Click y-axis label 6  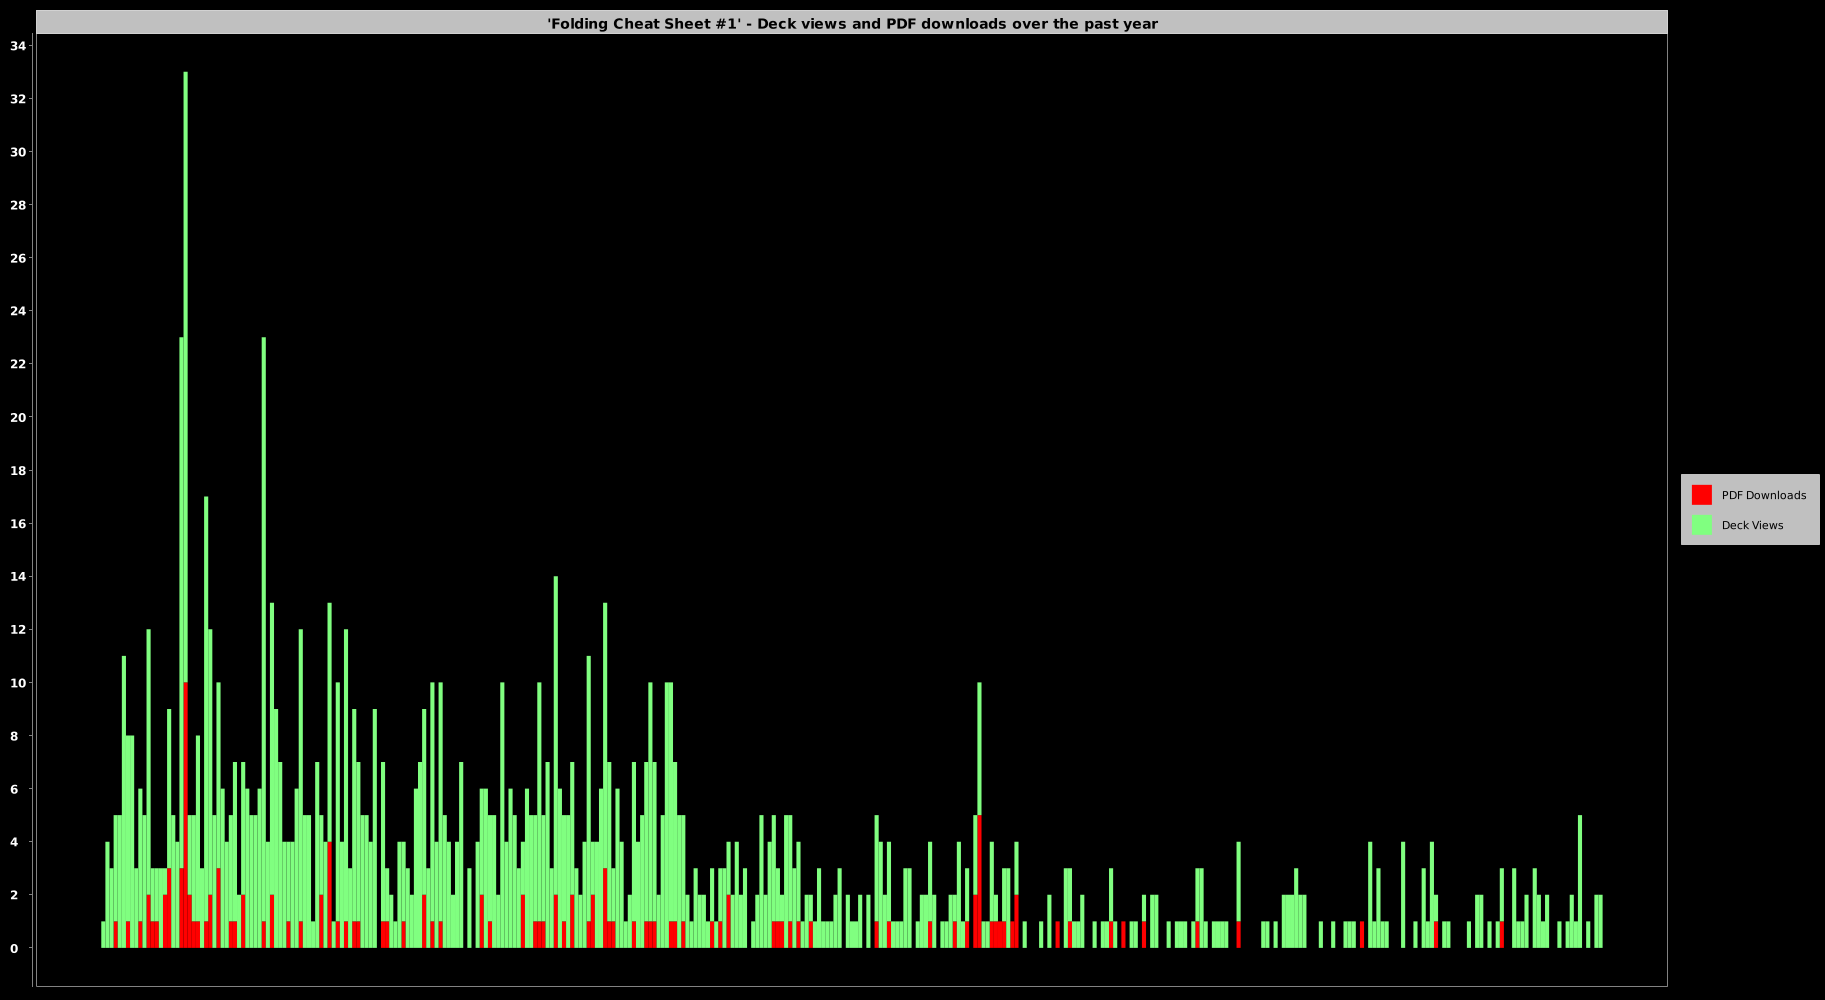[x=14, y=789]
